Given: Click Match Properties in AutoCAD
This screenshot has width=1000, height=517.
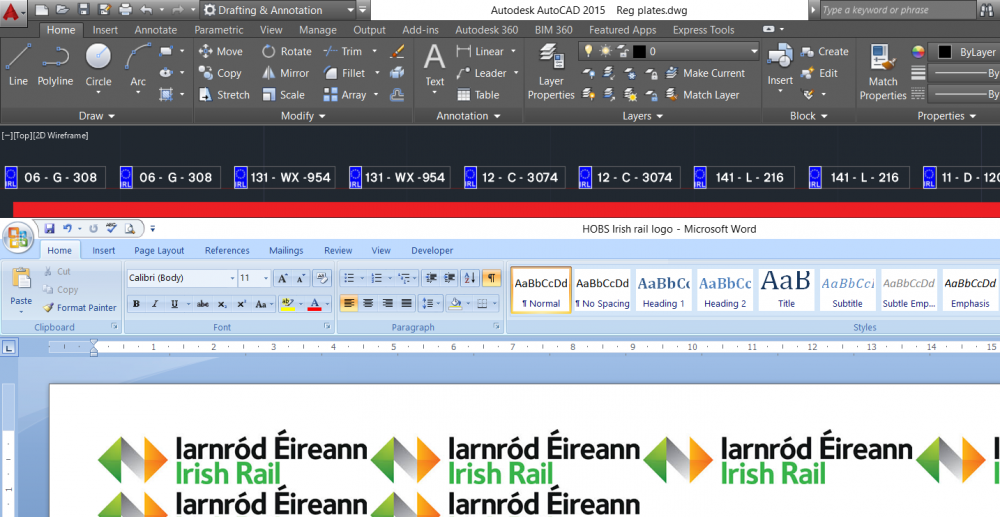Looking at the screenshot, I should pos(883,71).
